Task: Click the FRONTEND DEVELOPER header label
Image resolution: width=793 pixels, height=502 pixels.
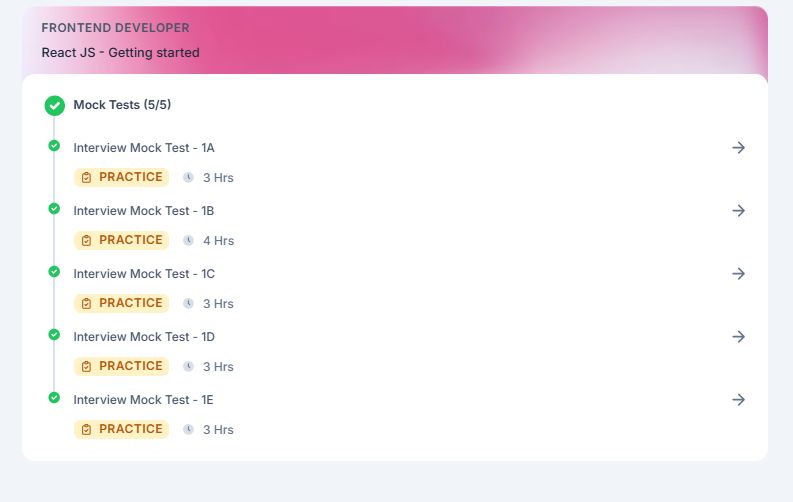Action: 115,28
